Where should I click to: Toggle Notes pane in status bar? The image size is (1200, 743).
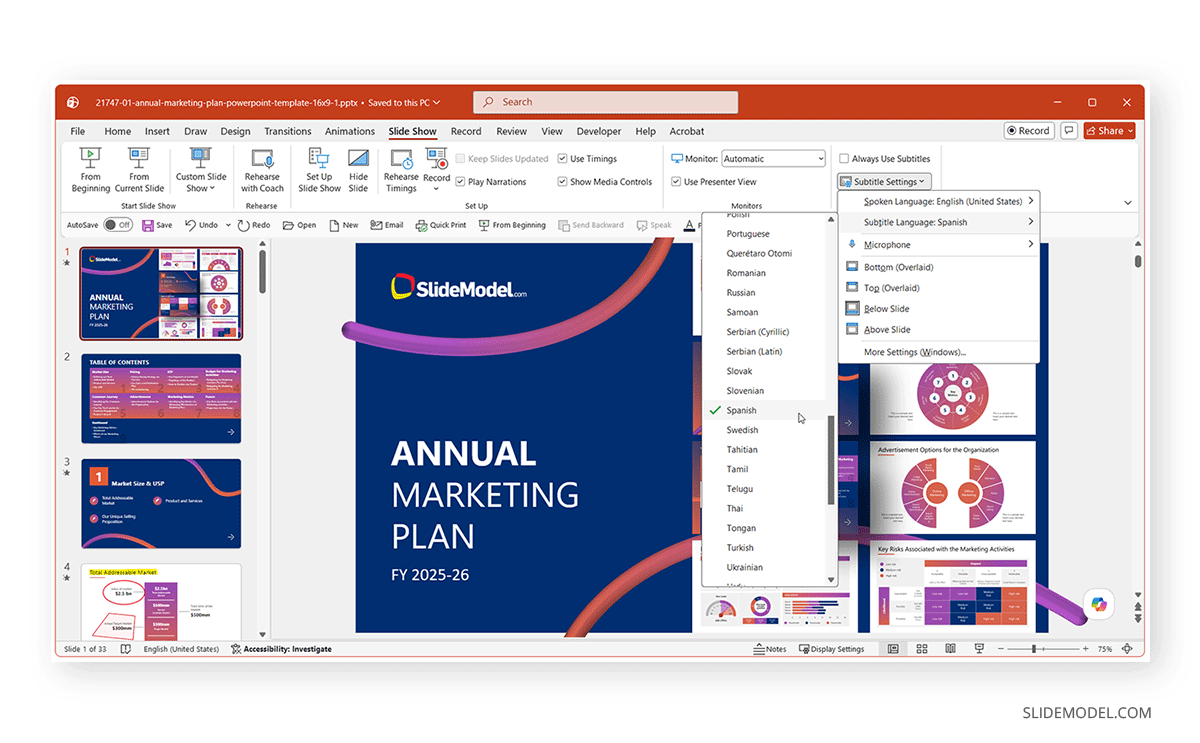click(x=770, y=649)
